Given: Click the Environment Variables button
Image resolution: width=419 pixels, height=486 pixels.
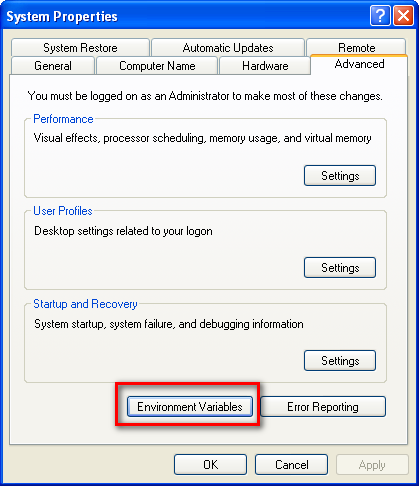Looking at the screenshot, I should coord(190,407).
